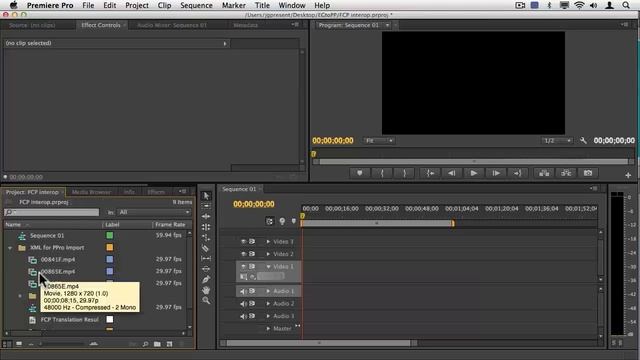This screenshot has height=360, width=640.
Task: Mute the Audio 1 track speaker
Action: (243, 291)
